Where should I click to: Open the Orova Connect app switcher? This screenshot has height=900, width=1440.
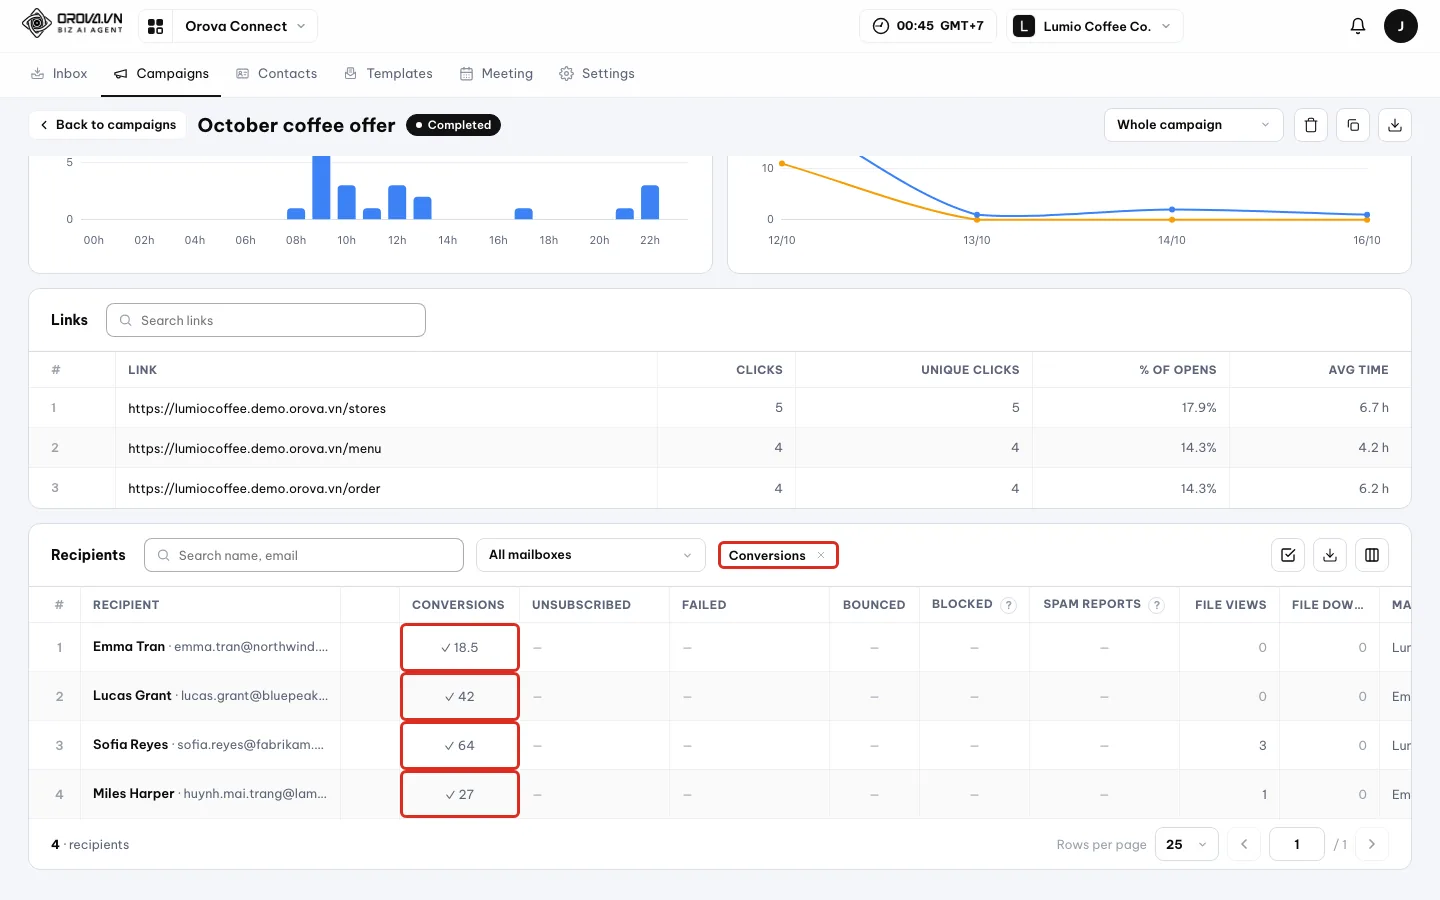(228, 26)
